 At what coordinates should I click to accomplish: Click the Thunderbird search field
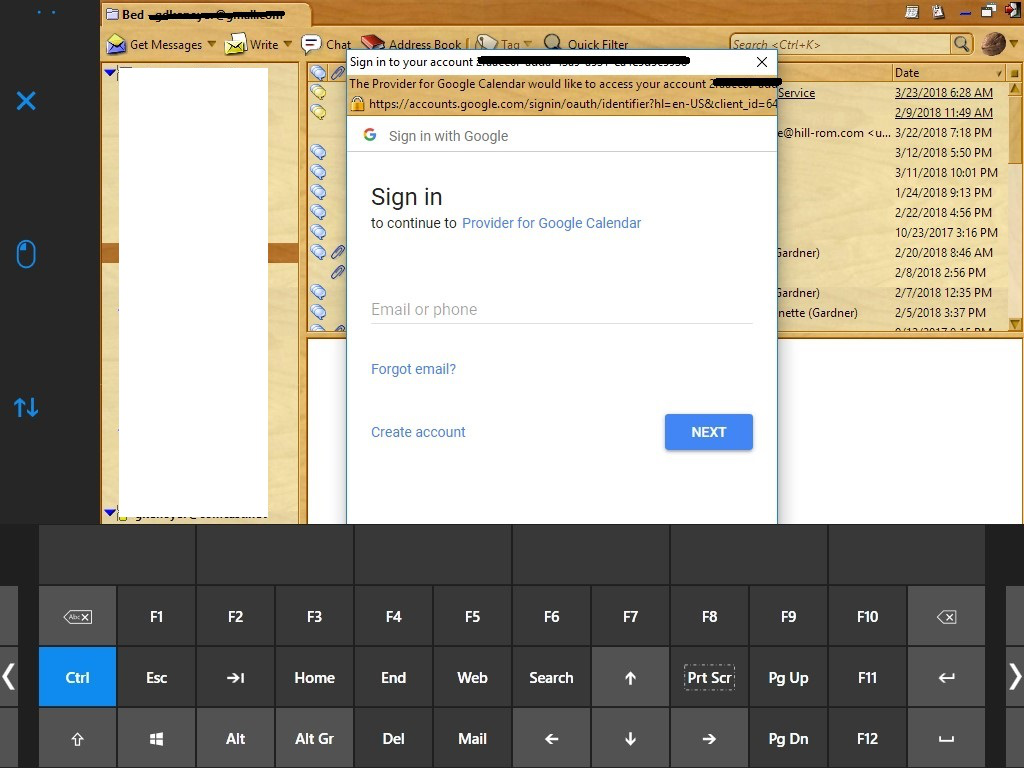tap(840, 44)
